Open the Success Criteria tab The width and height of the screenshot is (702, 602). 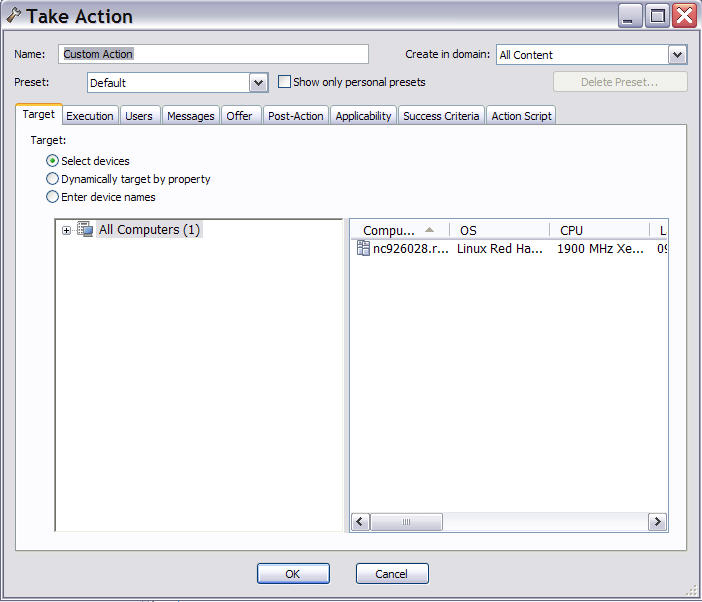coord(441,116)
